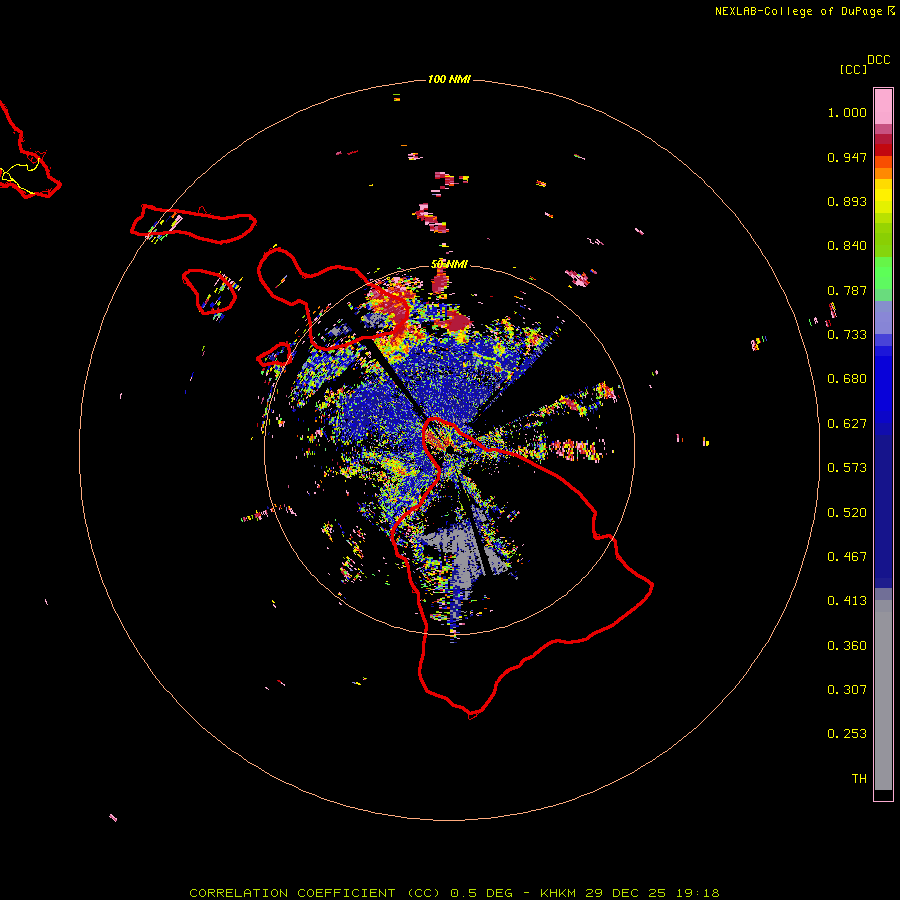Click the 0.307 scale value
The height and width of the screenshot is (900, 900).
pos(847,690)
